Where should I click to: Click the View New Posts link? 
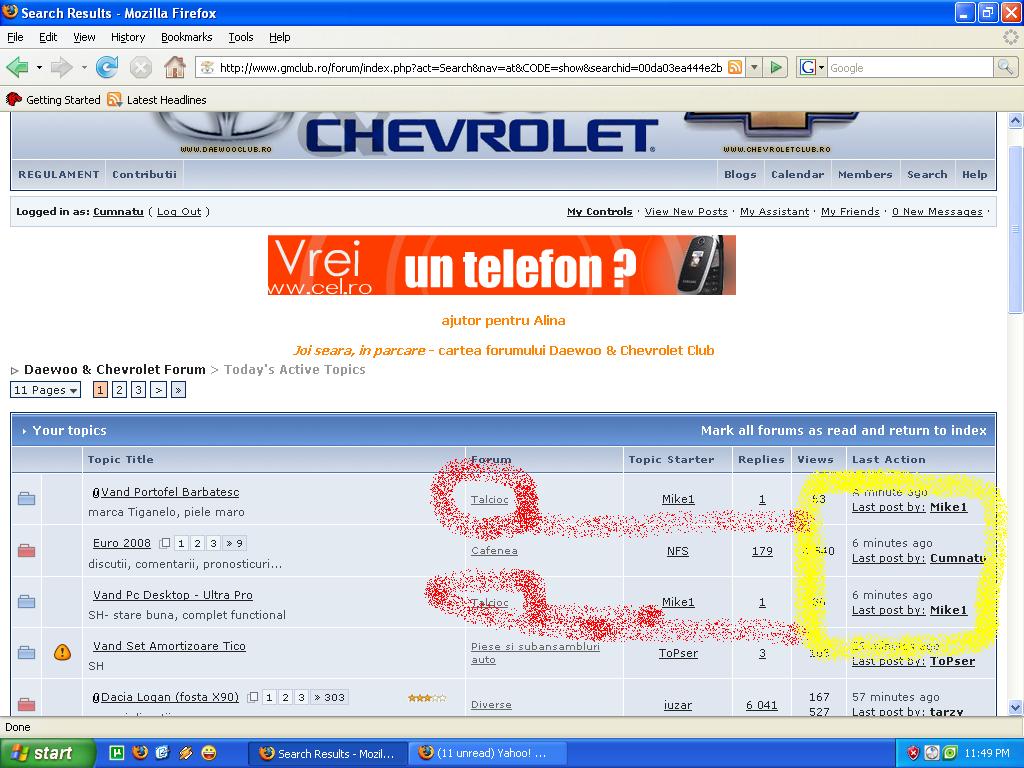[686, 212]
